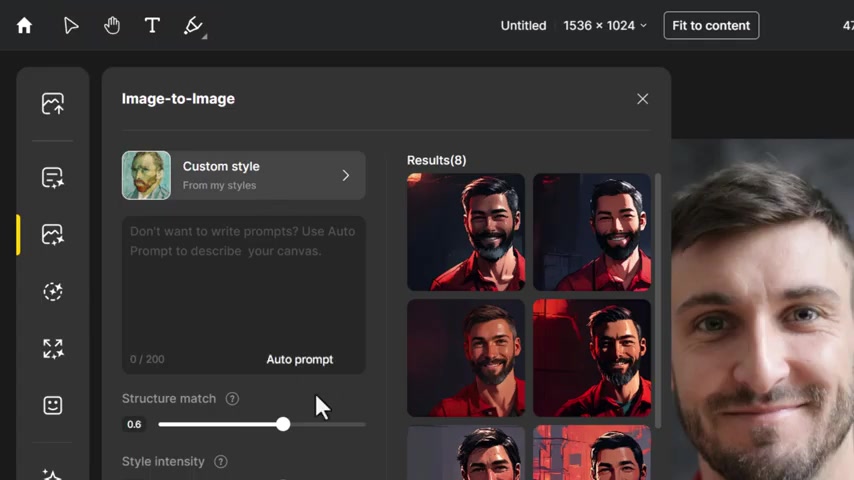Click the Auto prompt button
This screenshot has height=480, width=854.
tap(300, 360)
